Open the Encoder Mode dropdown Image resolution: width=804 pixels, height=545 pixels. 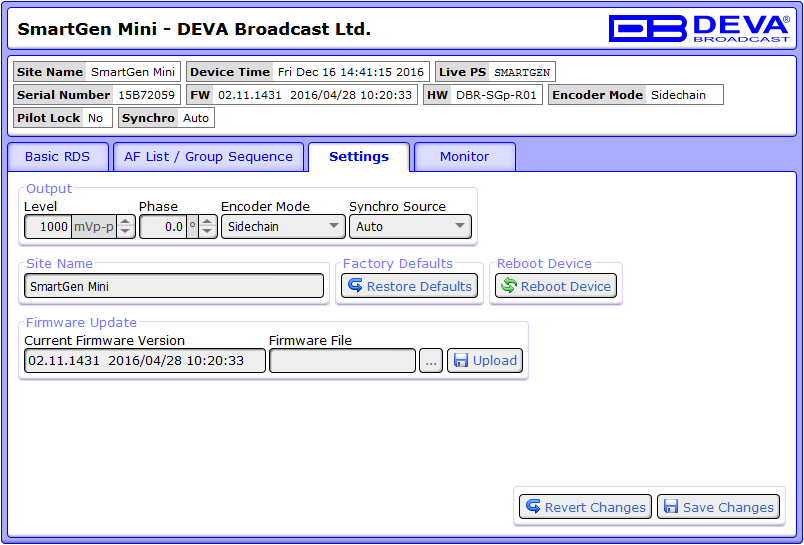(x=283, y=227)
